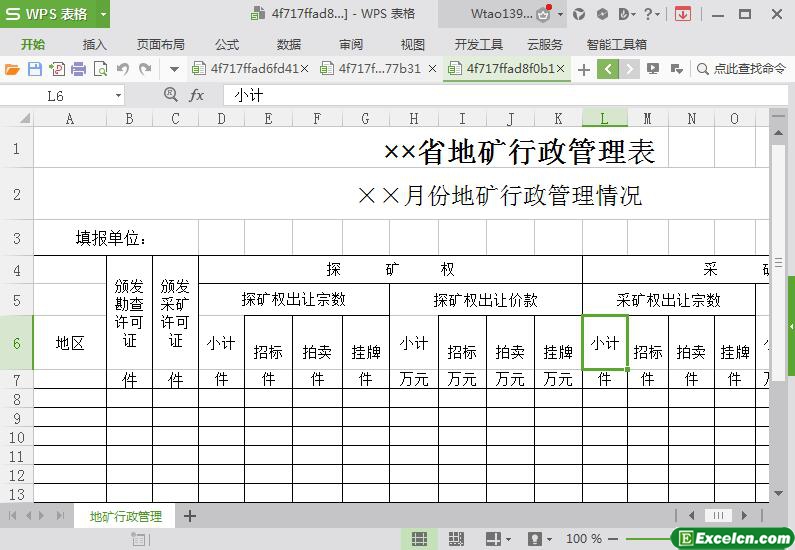Select the 填报单位： cell

tap(116, 237)
